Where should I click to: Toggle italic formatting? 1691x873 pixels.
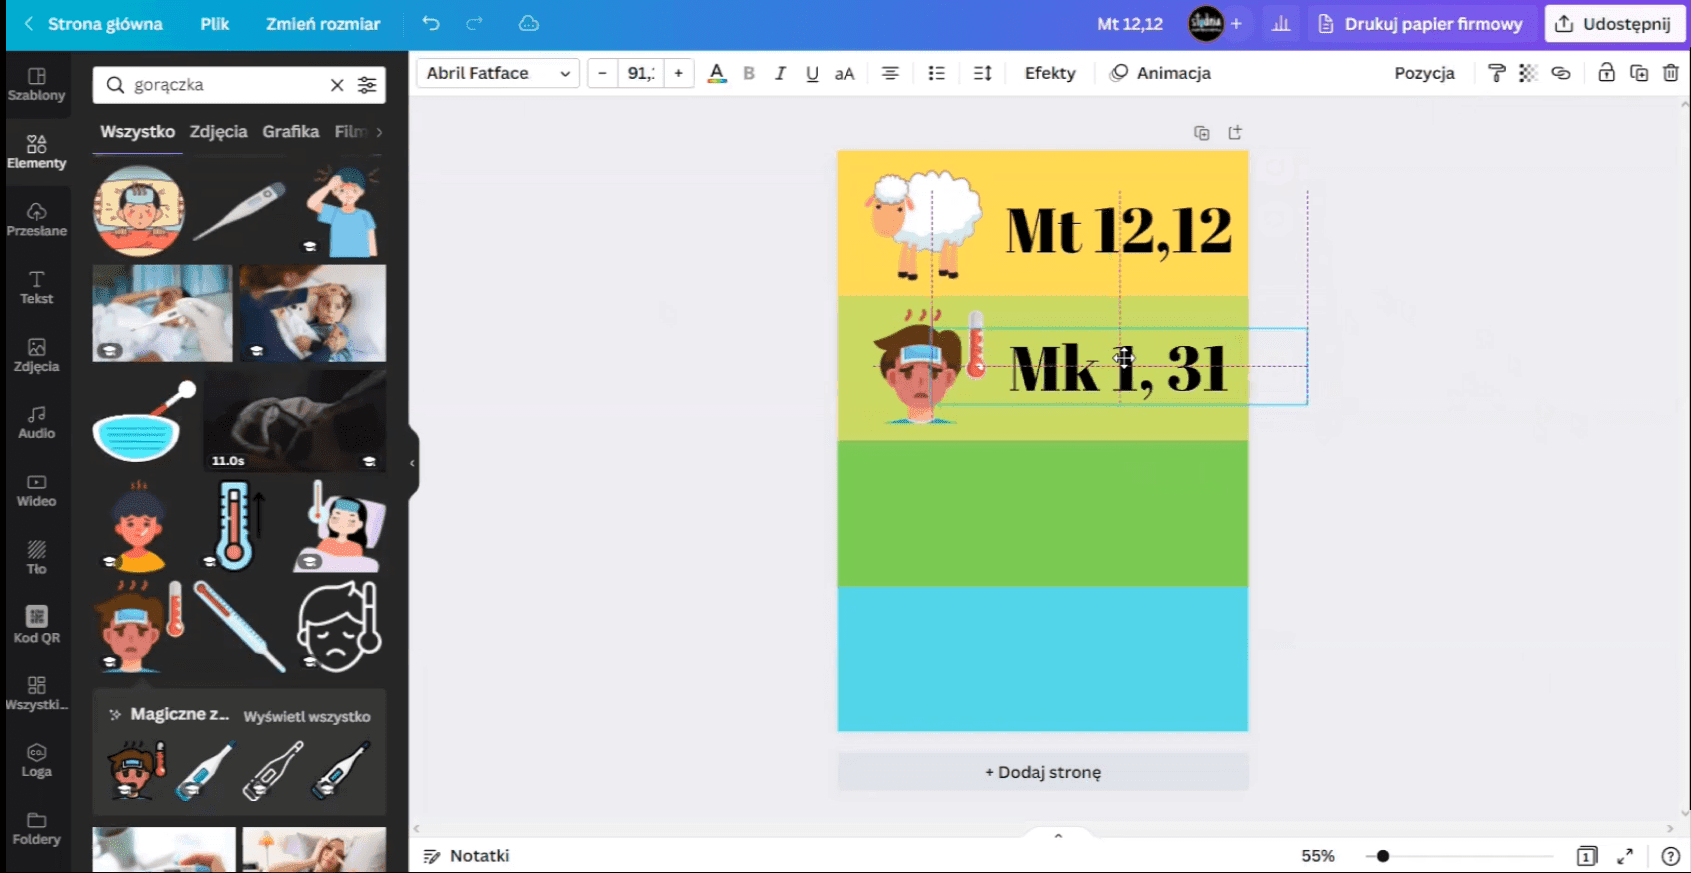click(780, 73)
